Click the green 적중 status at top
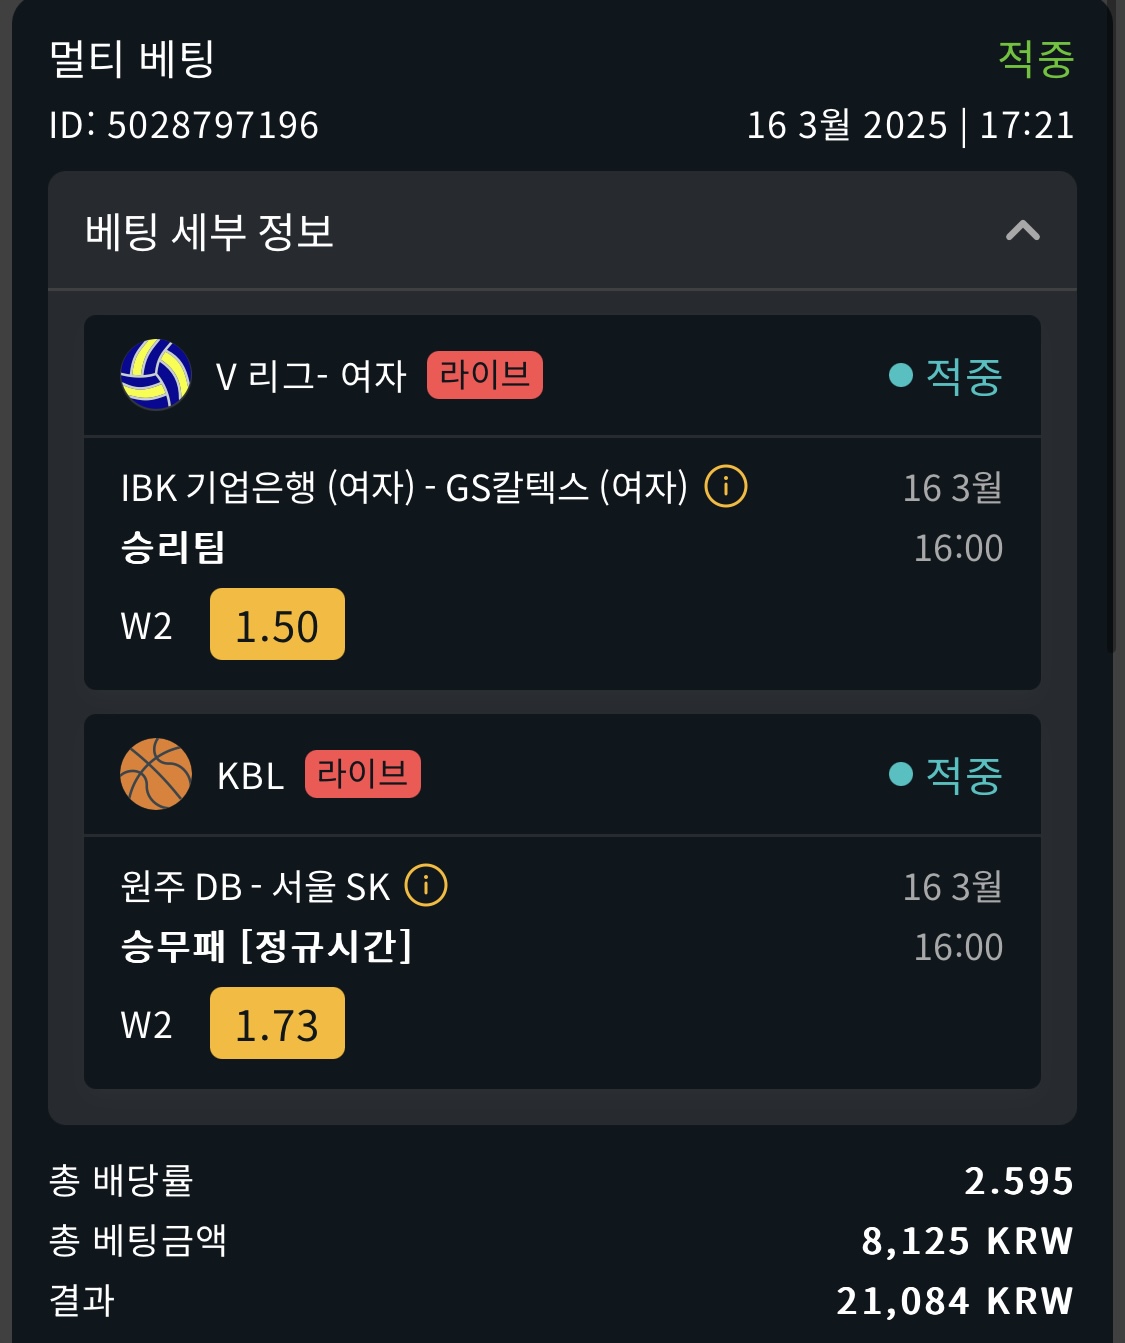This screenshot has width=1125, height=1343. pyautogui.click(x=1035, y=59)
